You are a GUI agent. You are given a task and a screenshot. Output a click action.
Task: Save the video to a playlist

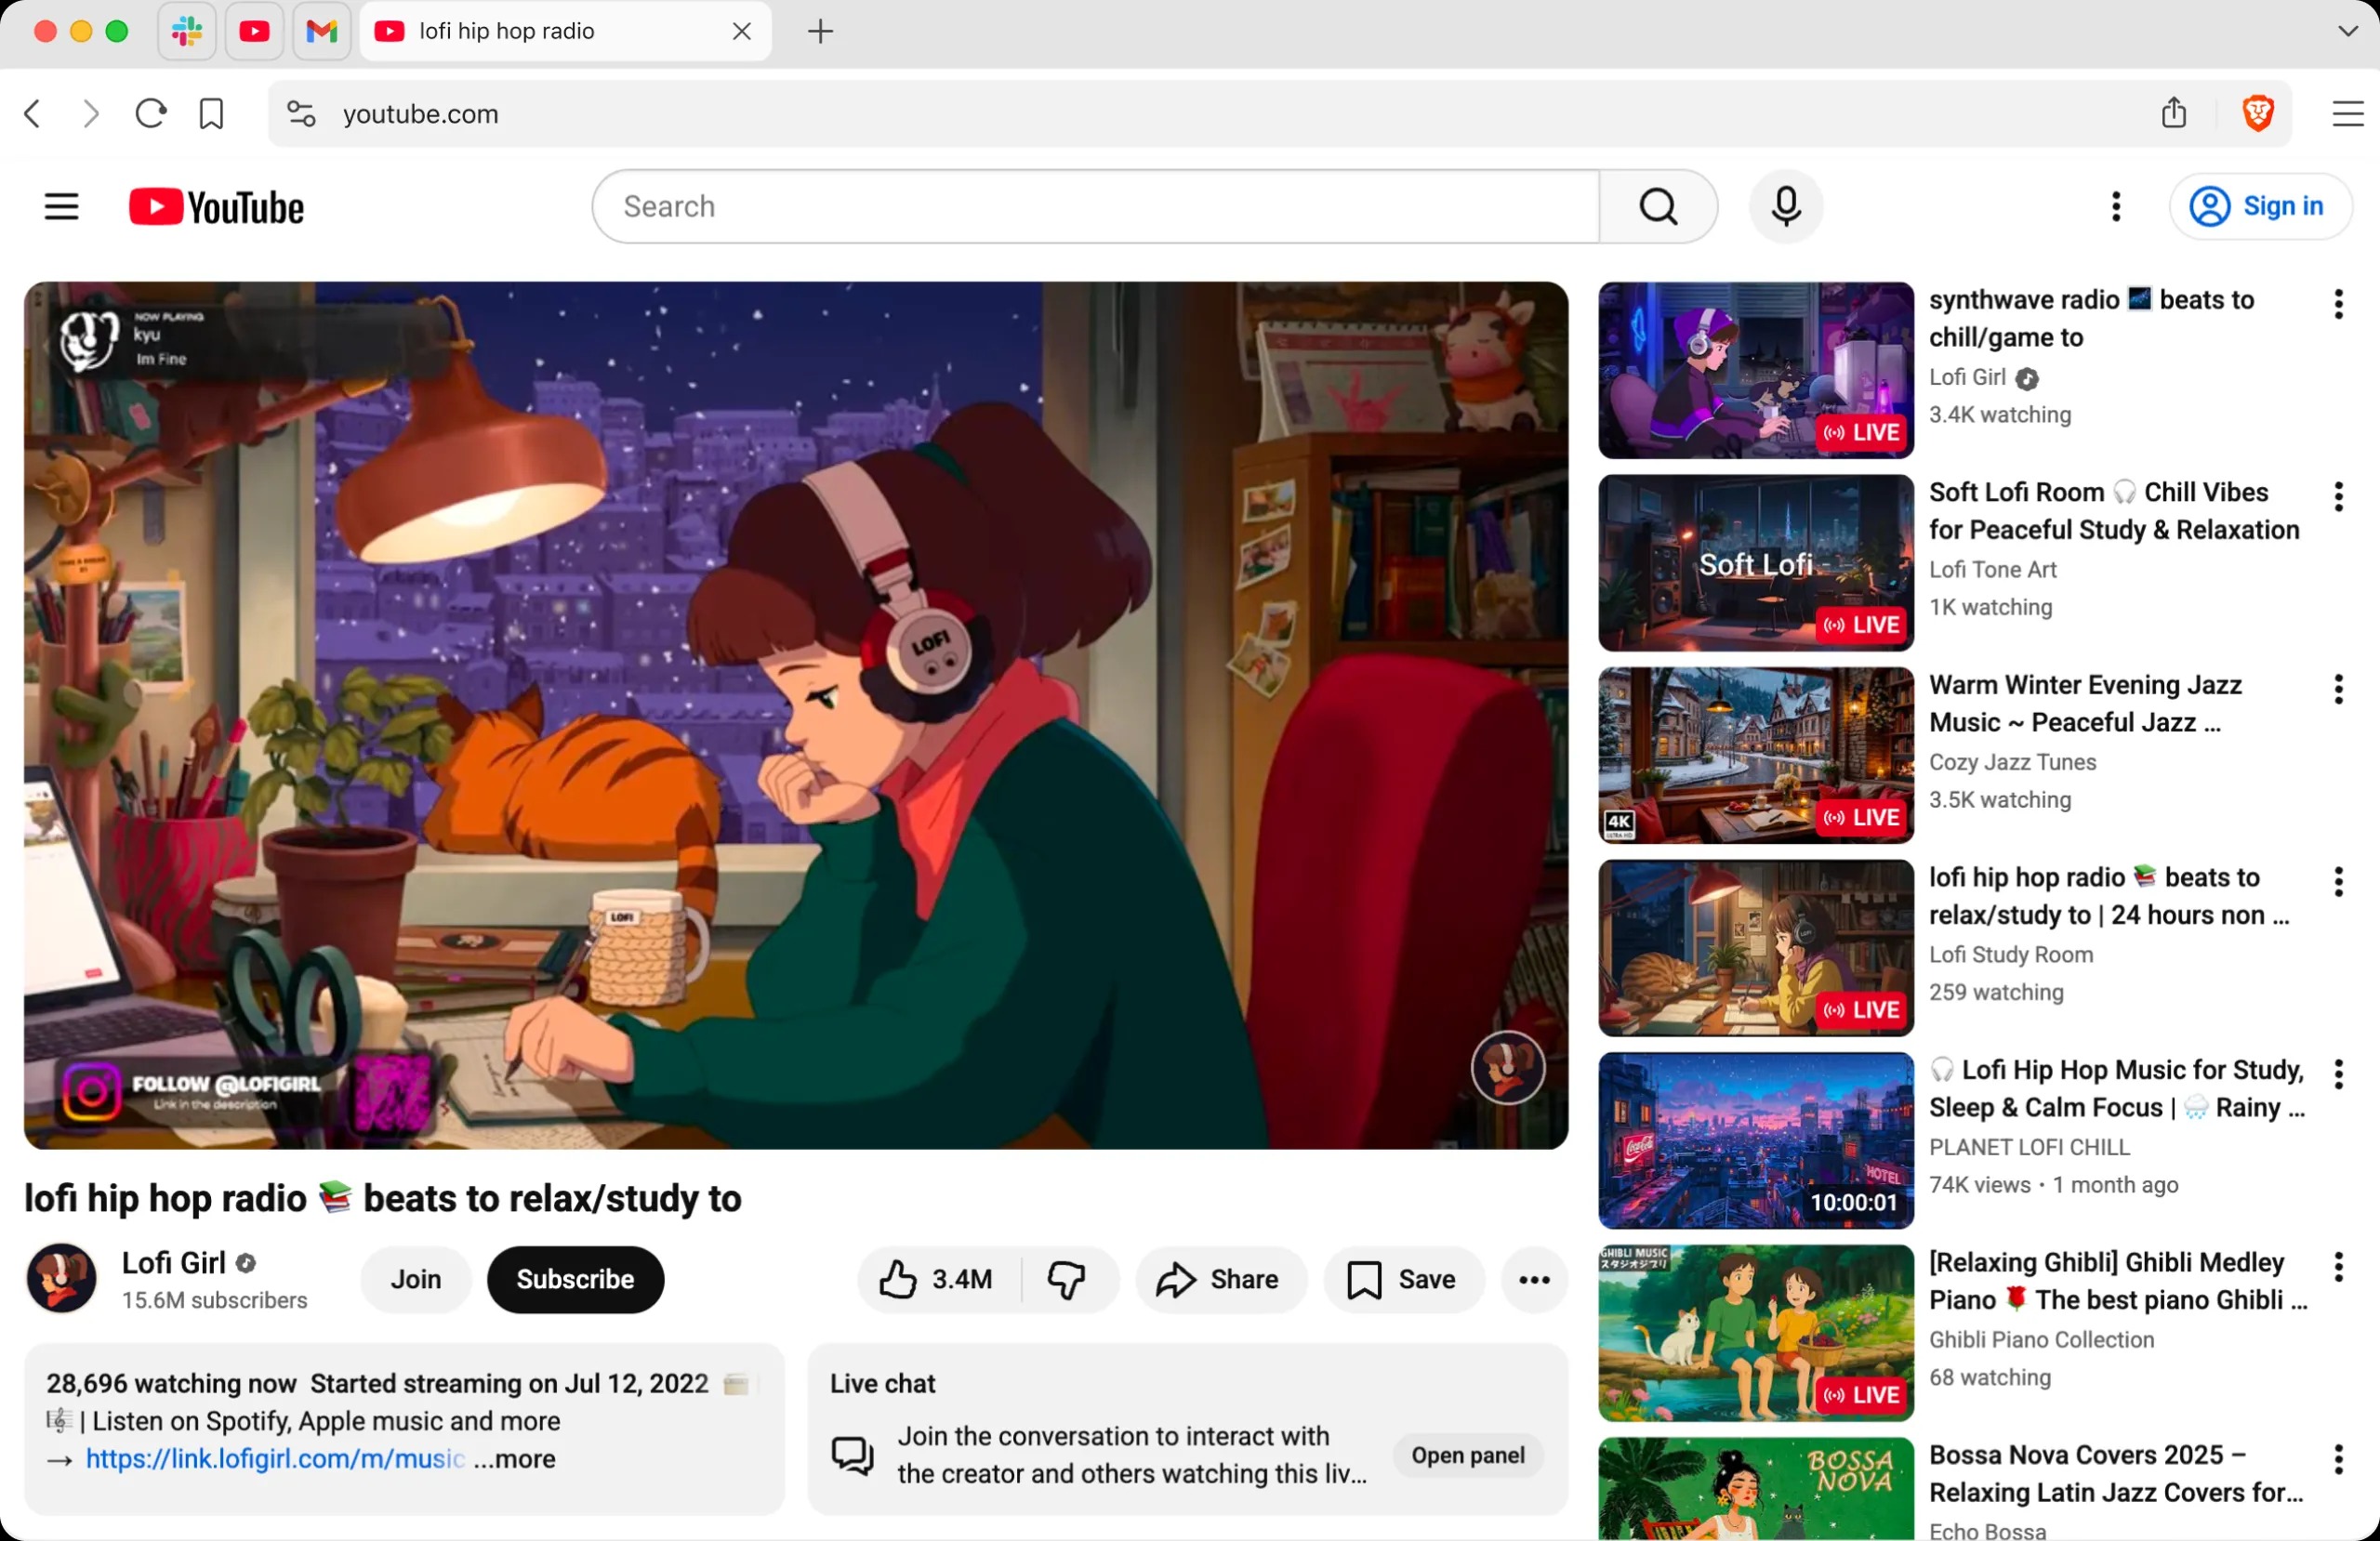(x=1402, y=1279)
